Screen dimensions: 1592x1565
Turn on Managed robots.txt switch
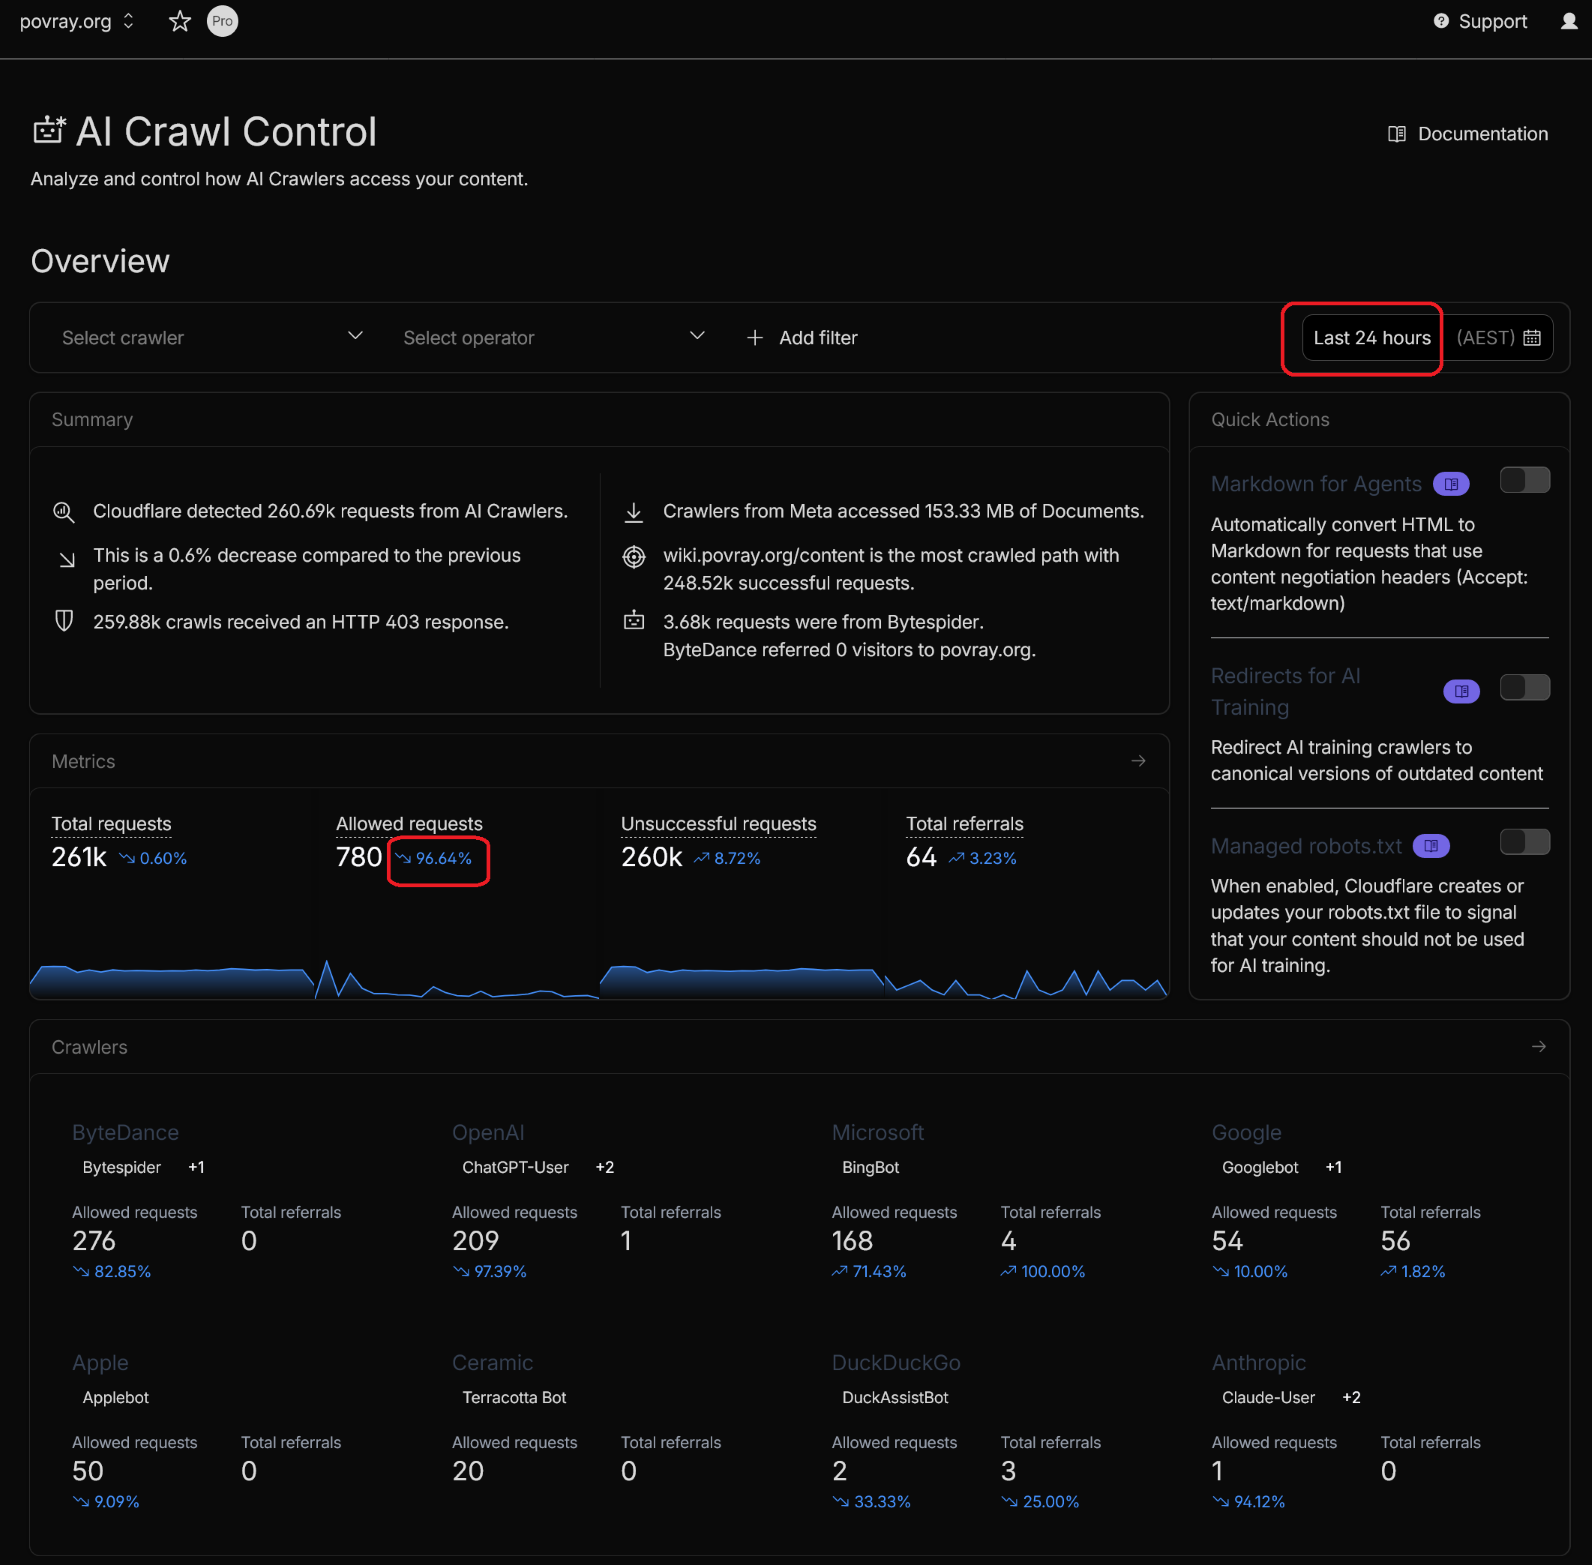[x=1525, y=842]
